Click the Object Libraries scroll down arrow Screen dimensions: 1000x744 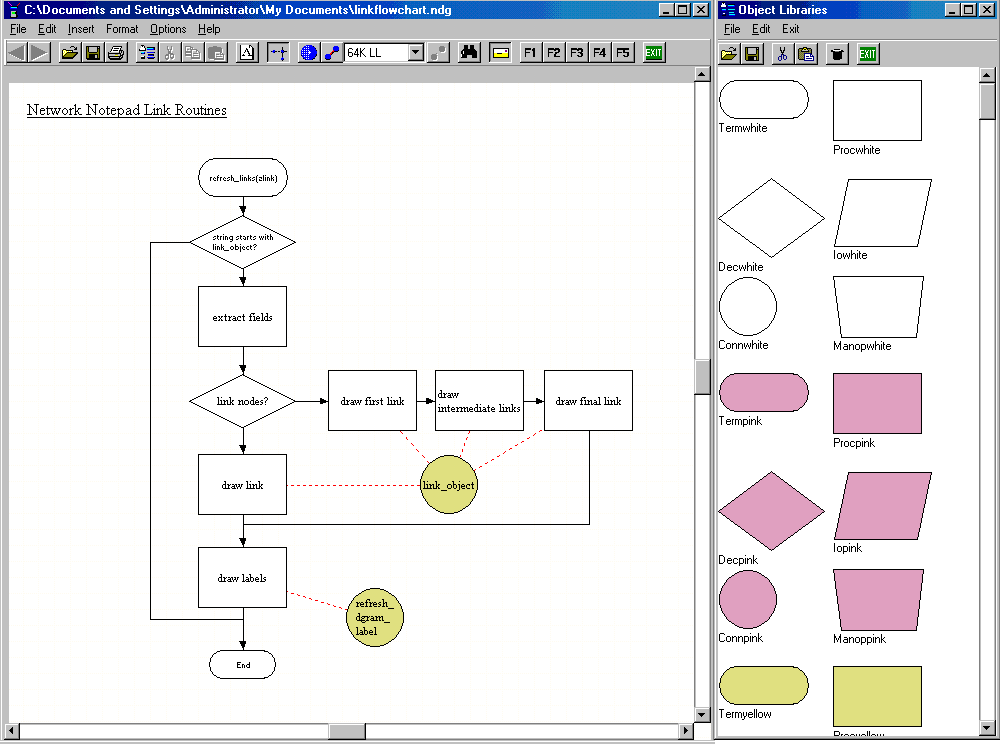pos(988,728)
